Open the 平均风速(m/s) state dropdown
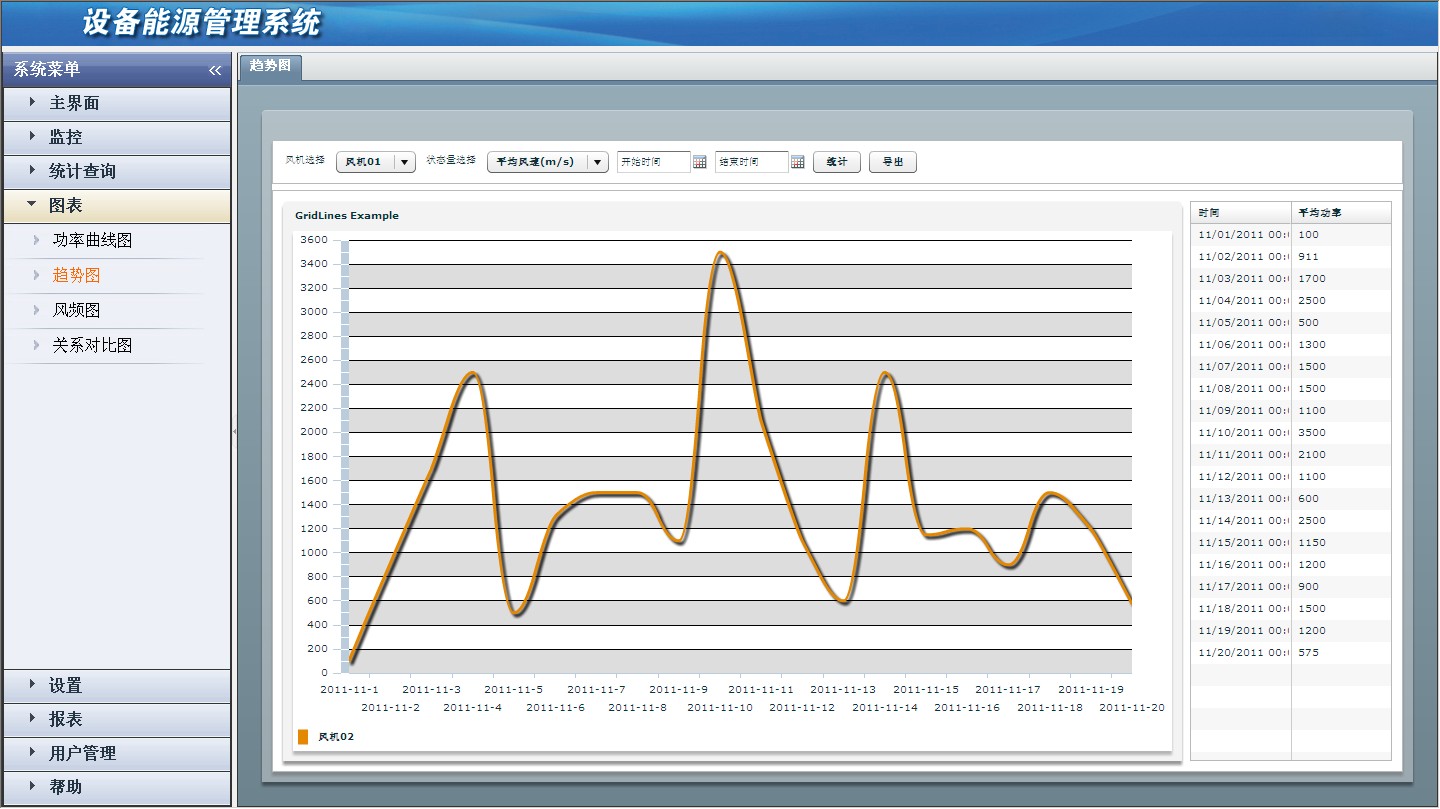 pos(597,162)
